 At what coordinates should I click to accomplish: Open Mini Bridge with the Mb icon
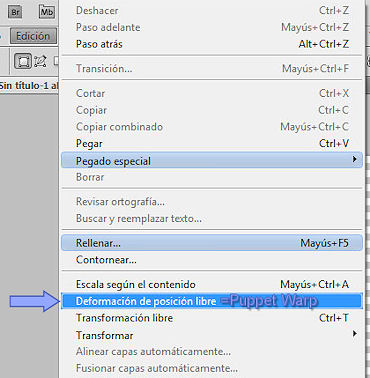[47, 12]
